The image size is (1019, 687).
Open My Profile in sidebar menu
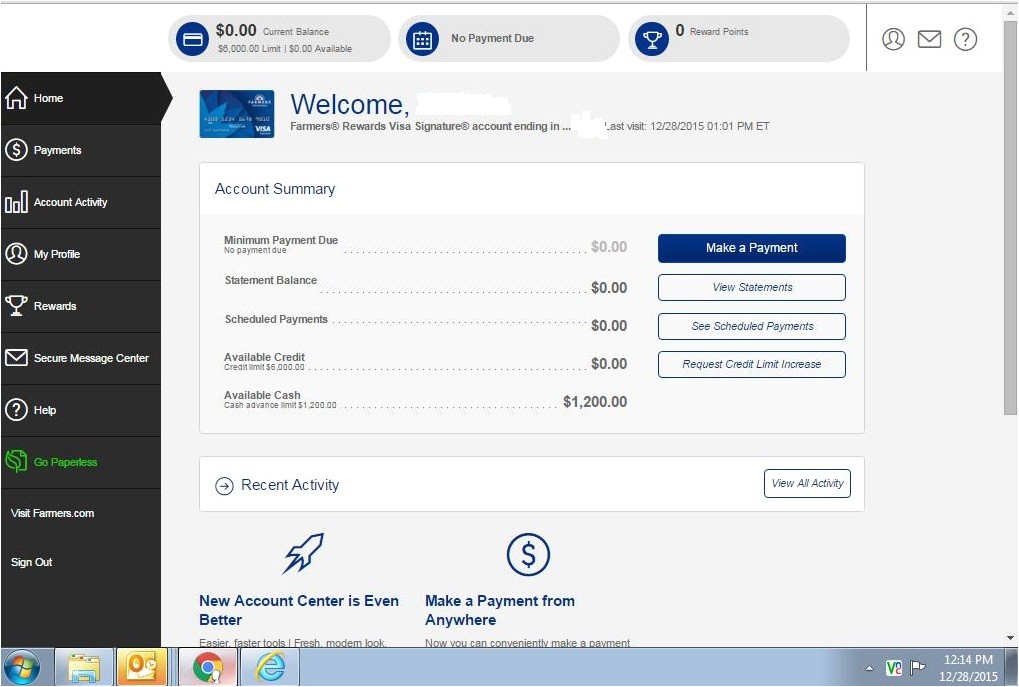[57, 254]
